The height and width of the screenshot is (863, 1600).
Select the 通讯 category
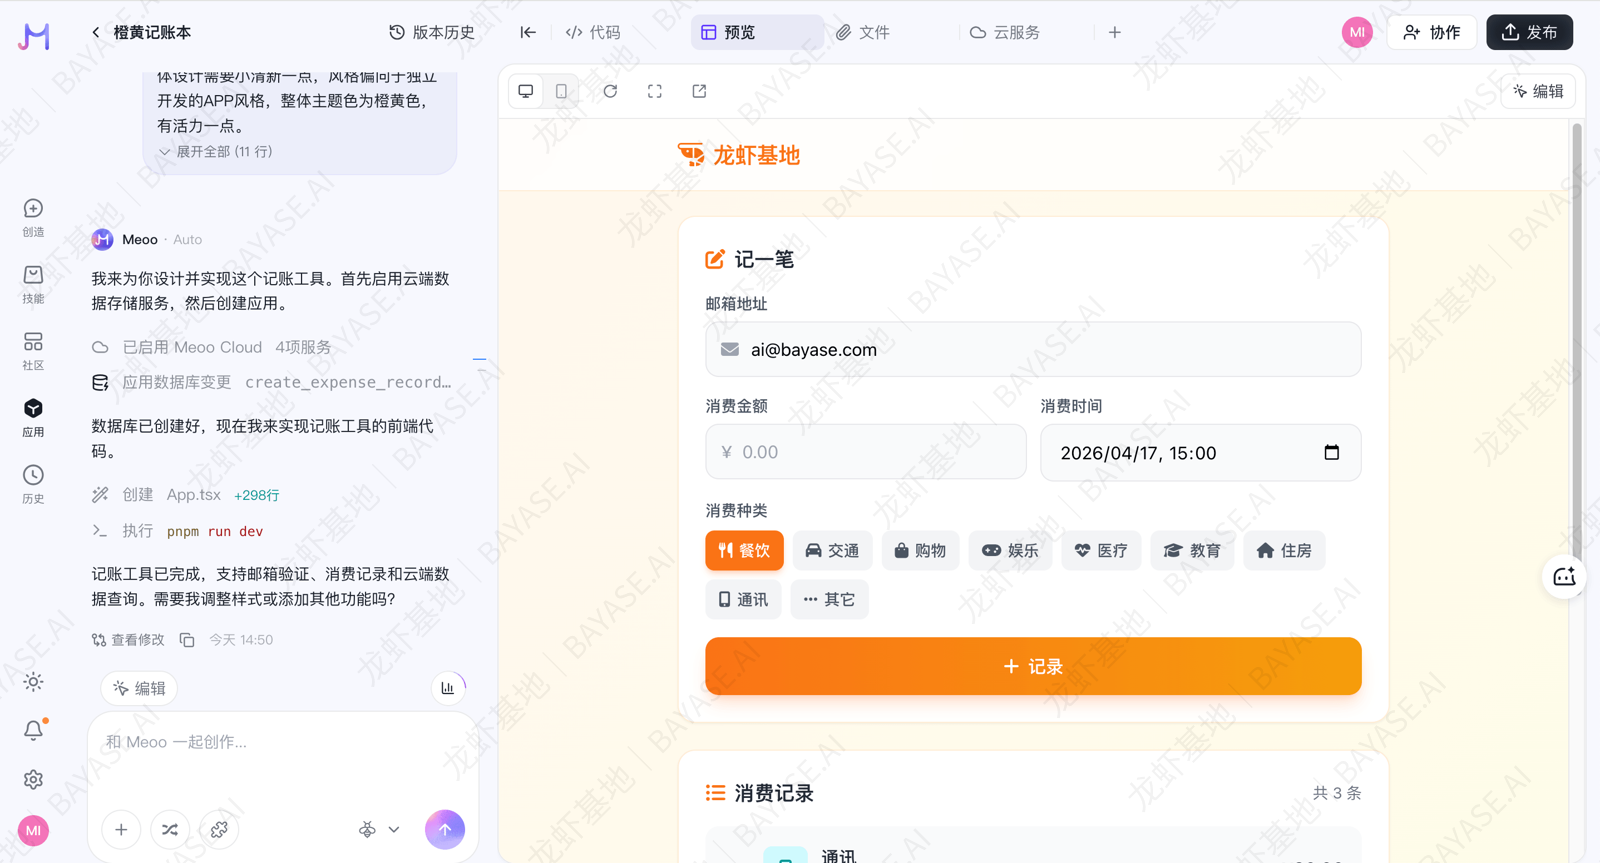coord(743,599)
